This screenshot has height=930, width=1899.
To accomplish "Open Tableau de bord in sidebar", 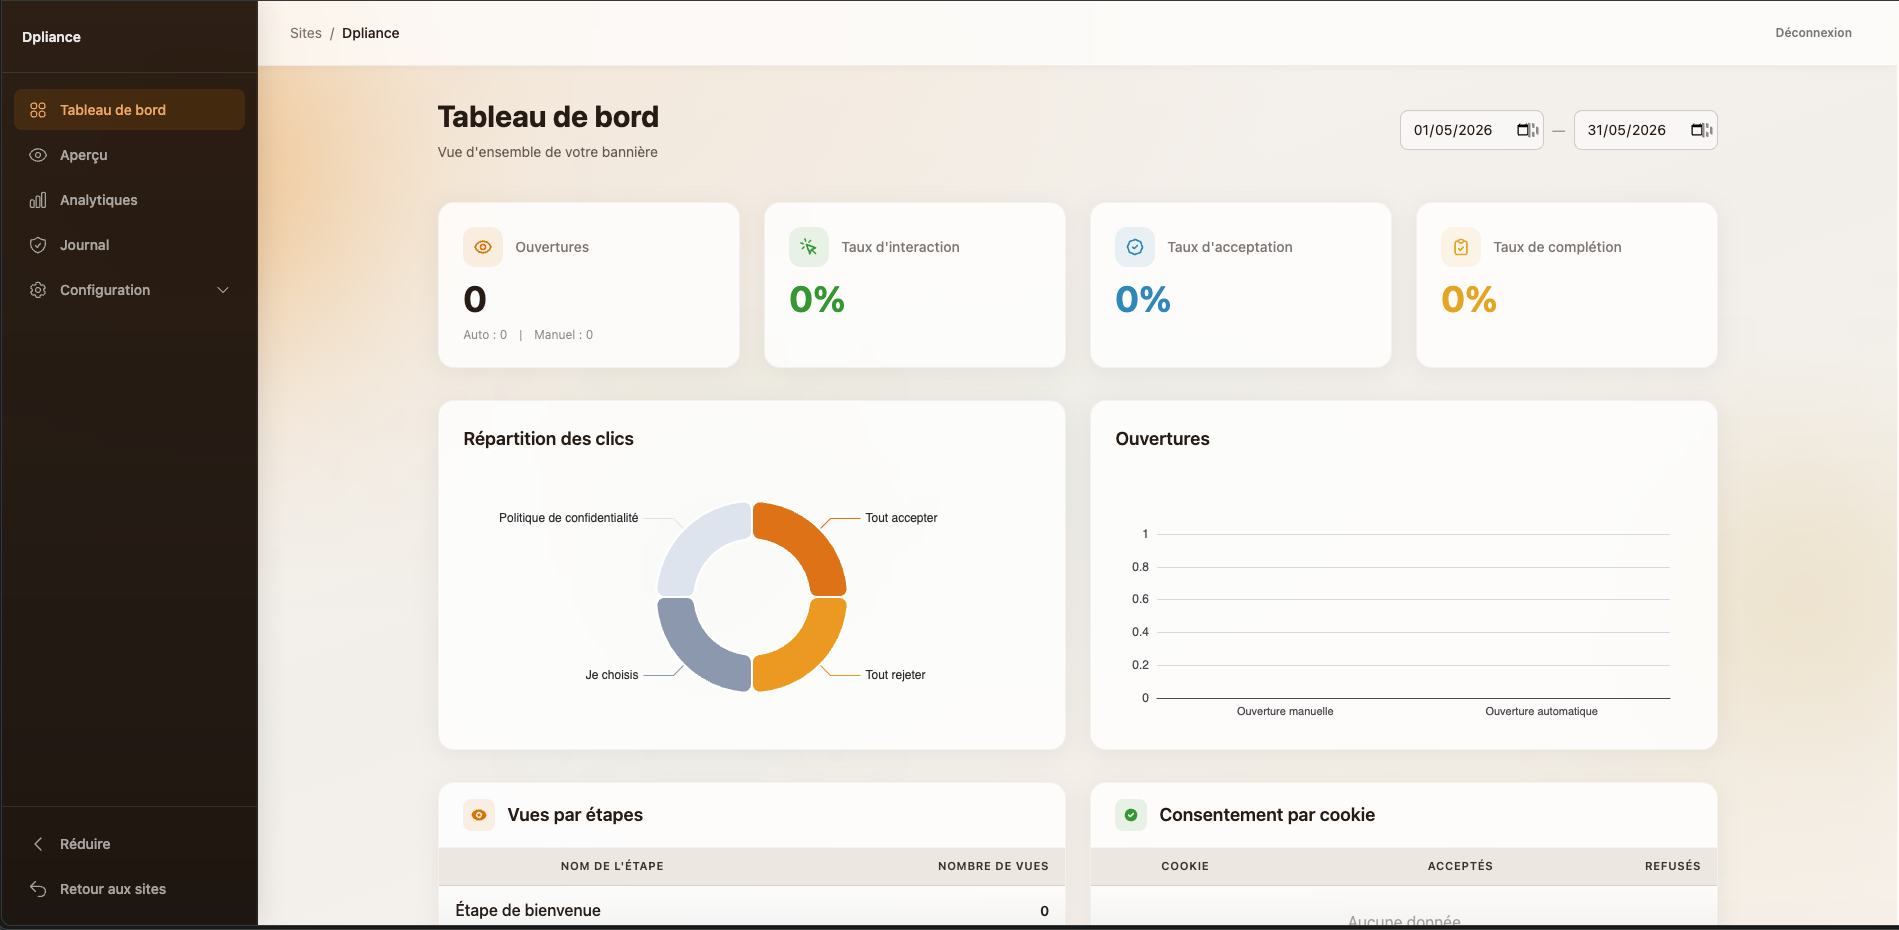I will click(129, 110).
